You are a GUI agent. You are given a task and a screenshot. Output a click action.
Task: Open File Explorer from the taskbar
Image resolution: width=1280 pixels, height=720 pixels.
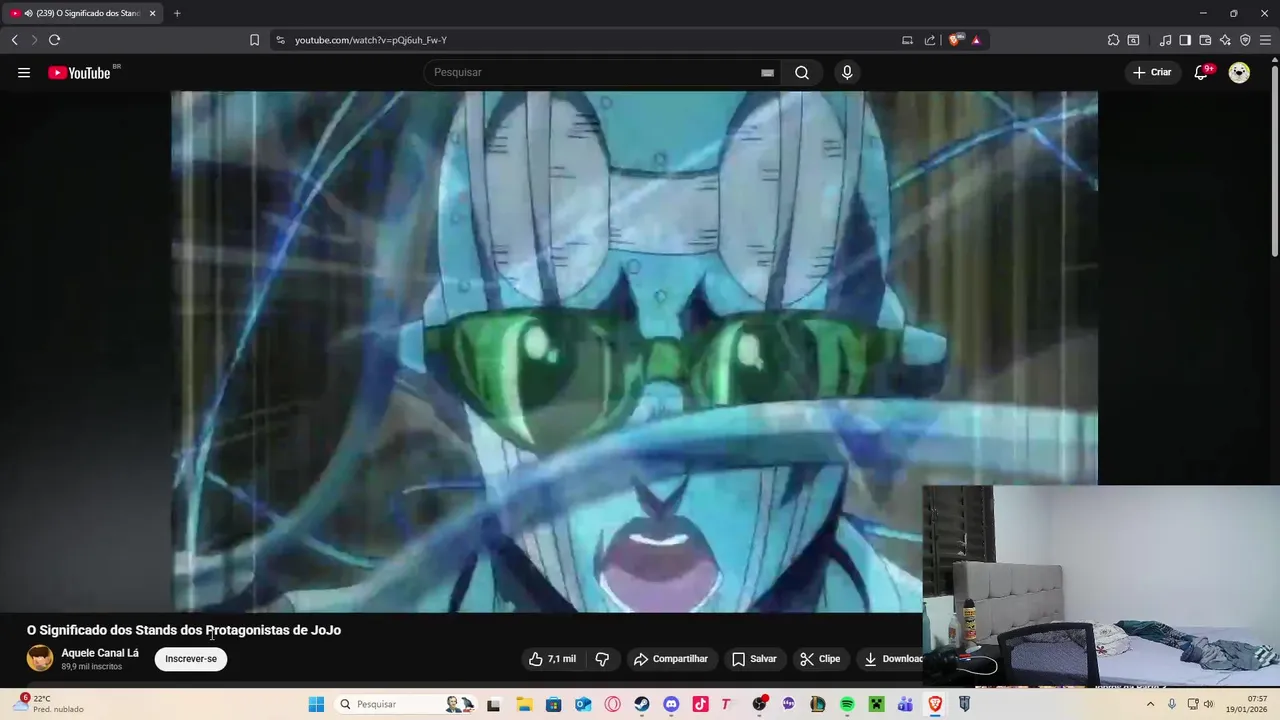pyautogui.click(x=524, y=704)
